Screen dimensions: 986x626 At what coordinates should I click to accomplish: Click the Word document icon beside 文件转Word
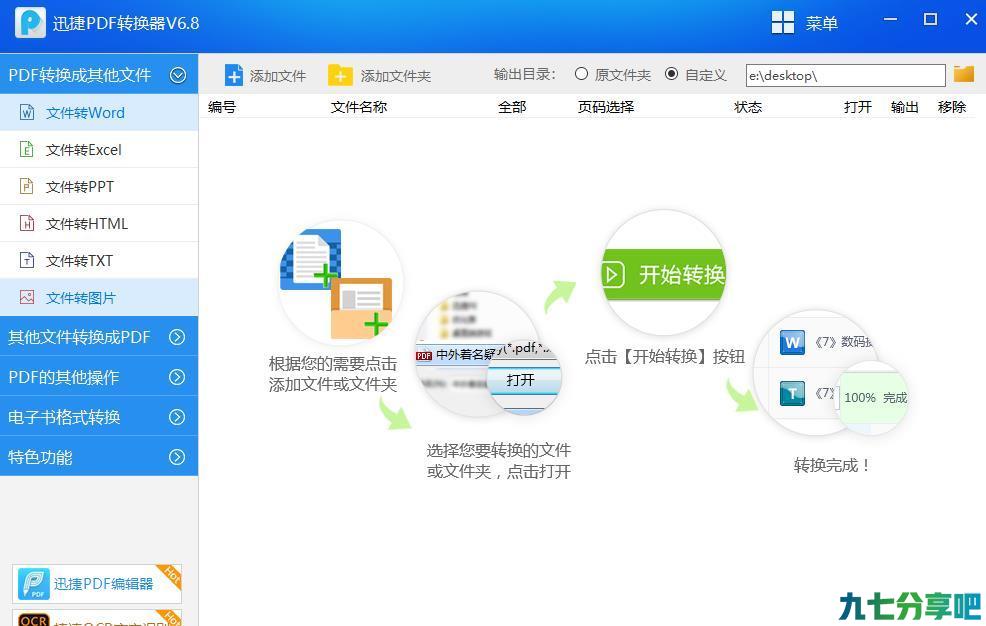coord(27,113)
